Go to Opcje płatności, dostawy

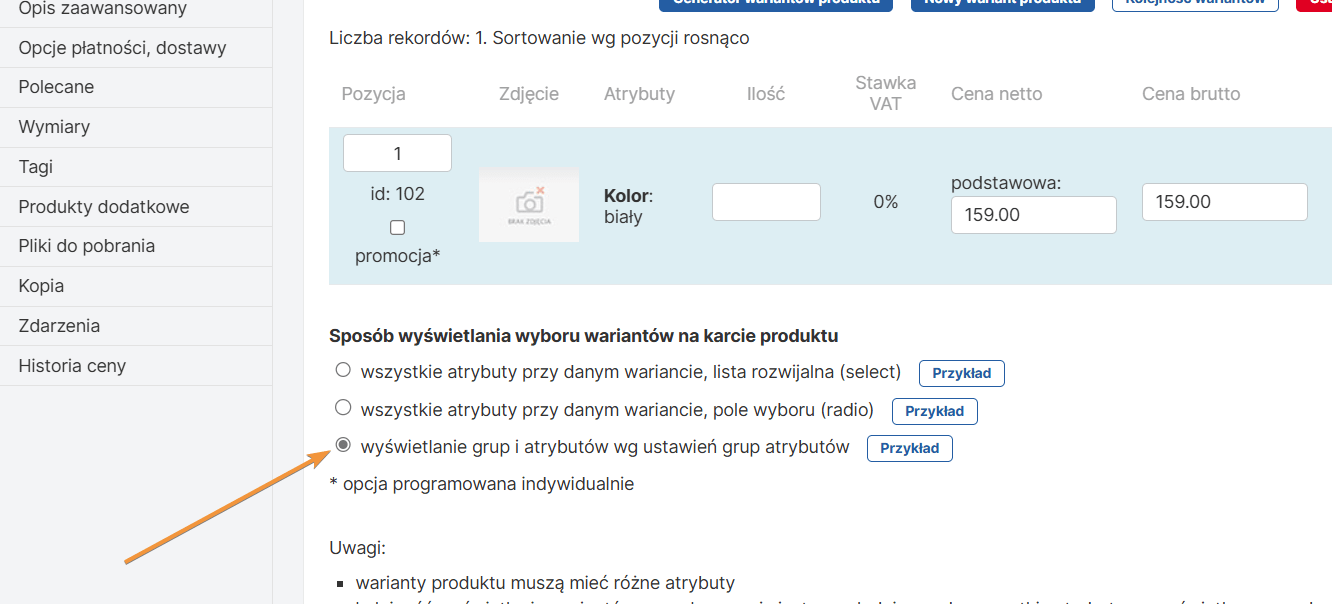tap(122, 48)
